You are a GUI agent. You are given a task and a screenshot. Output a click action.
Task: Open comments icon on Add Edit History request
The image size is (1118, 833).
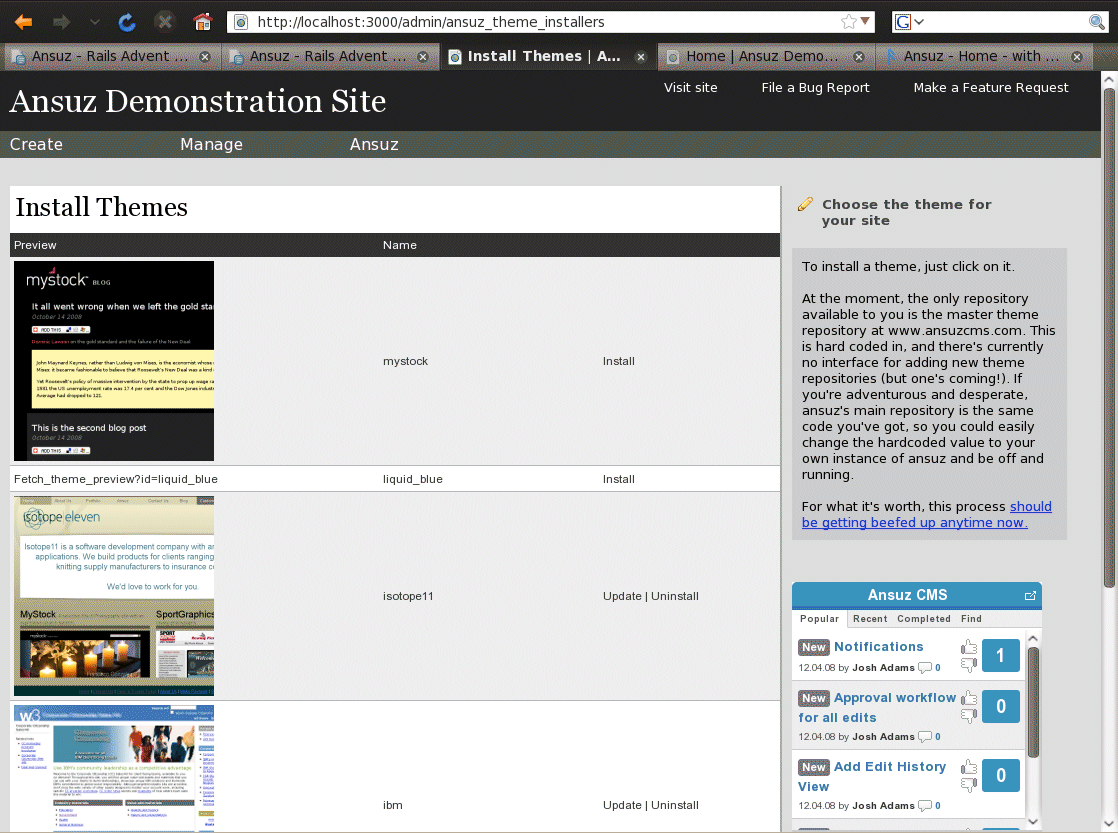point(925,806)
